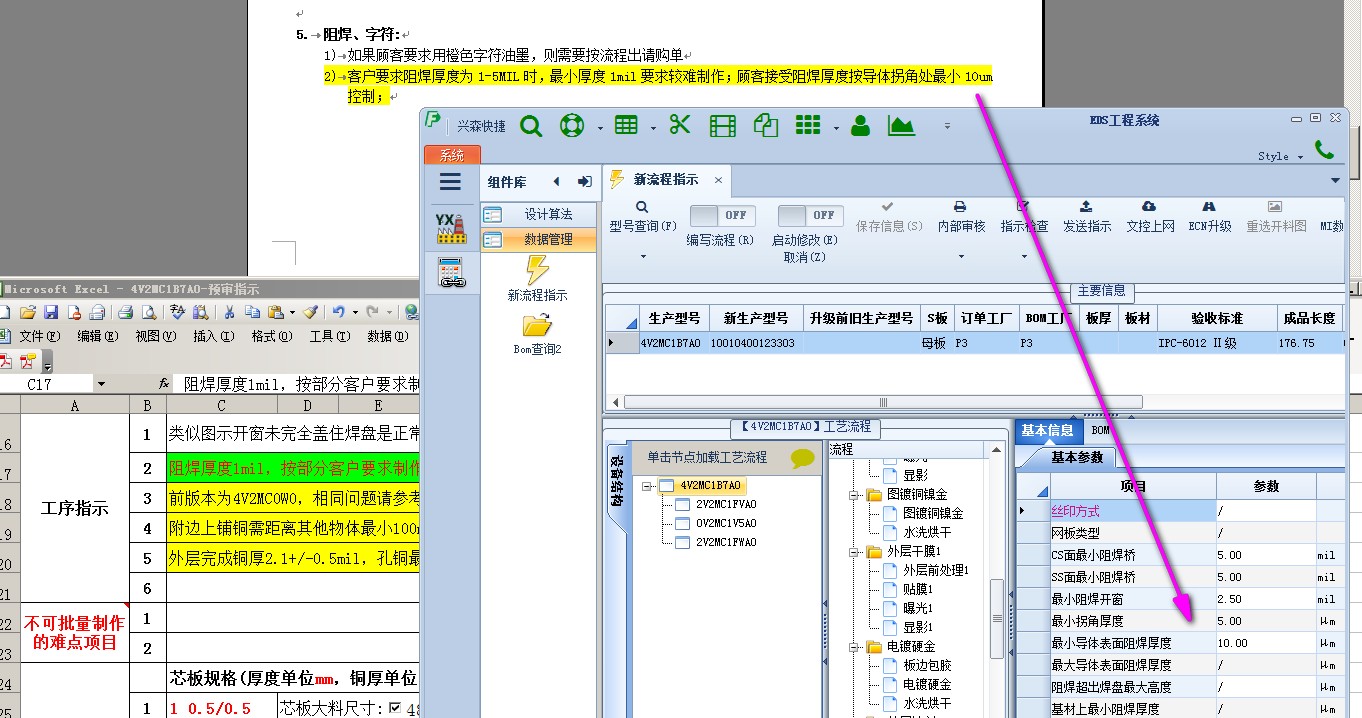Viewport: 1362px width, 718px height.
Task: Open the Bom查询2 folder icon
Action: coord(537,325)
